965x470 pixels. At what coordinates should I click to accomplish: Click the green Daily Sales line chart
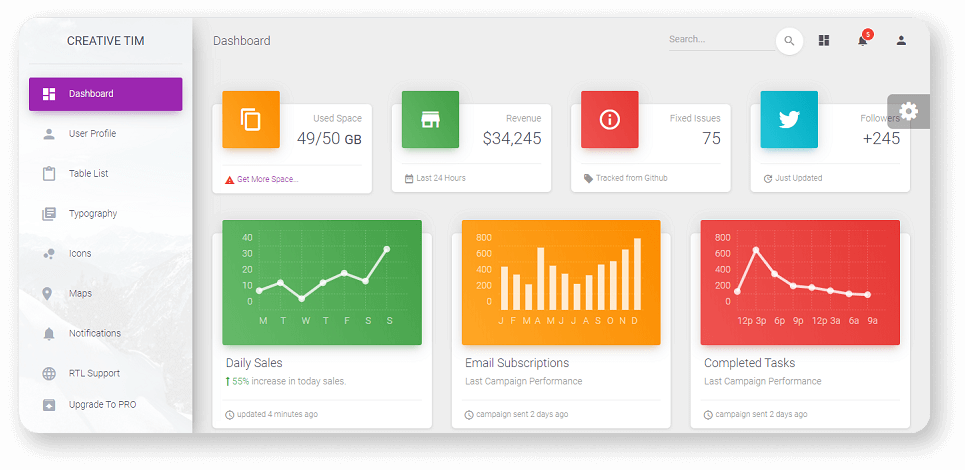(322, 282)
